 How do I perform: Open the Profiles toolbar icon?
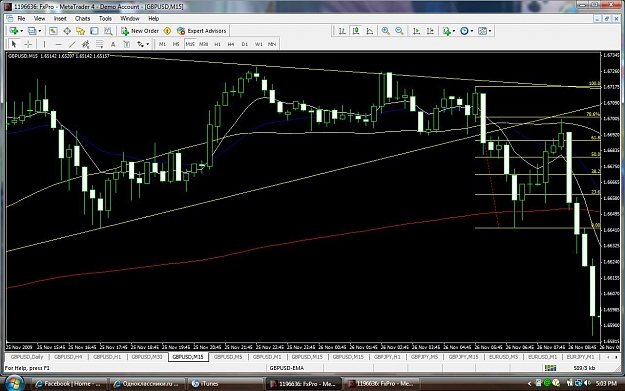tap(32, 31)
